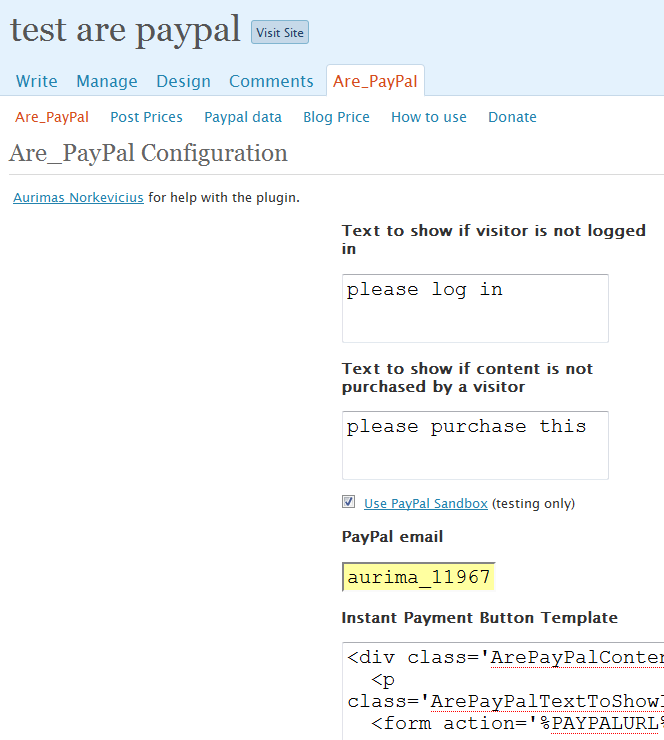Open the Write tab

pyautogui.click(x=37, y=81)
